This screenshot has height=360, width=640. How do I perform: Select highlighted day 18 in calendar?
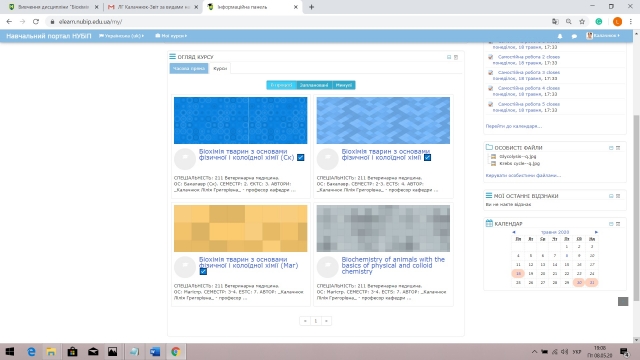coord(518,273)
